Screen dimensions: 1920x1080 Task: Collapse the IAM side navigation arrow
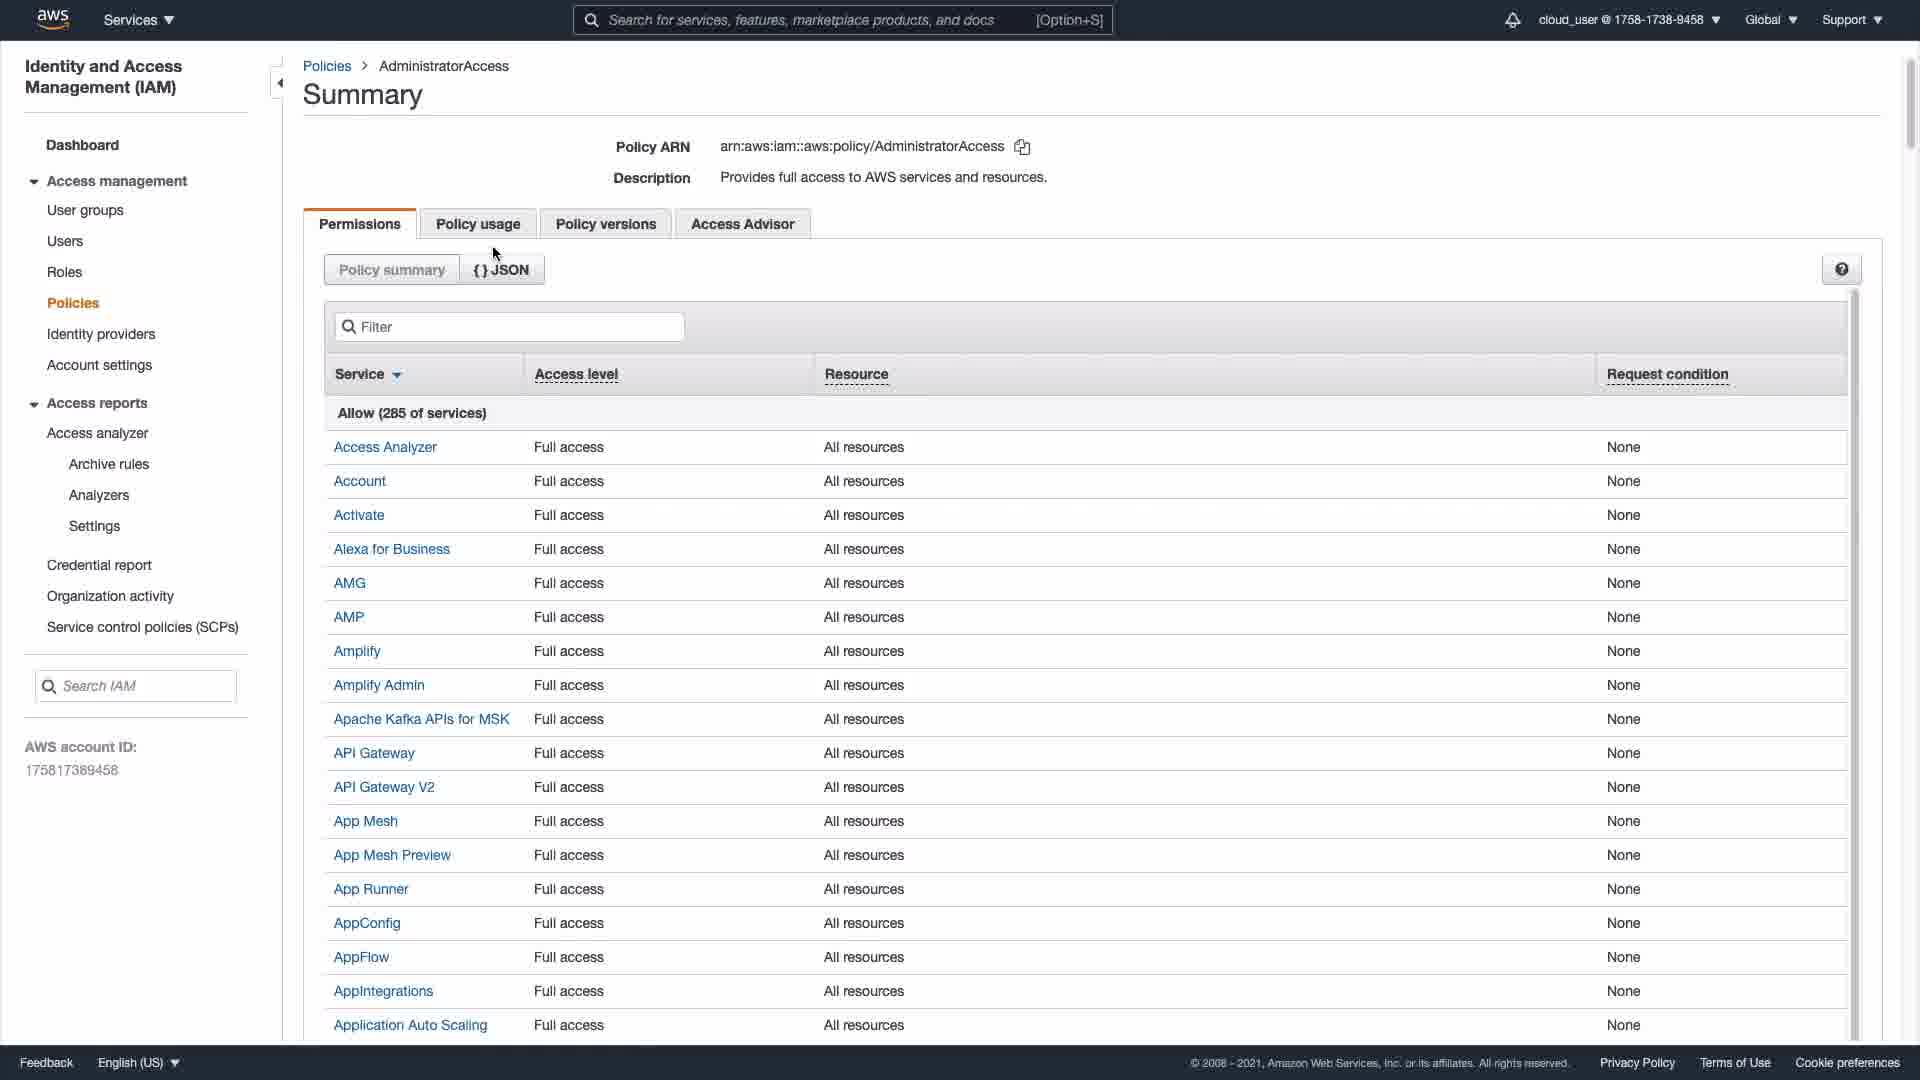tap(279, 83)
